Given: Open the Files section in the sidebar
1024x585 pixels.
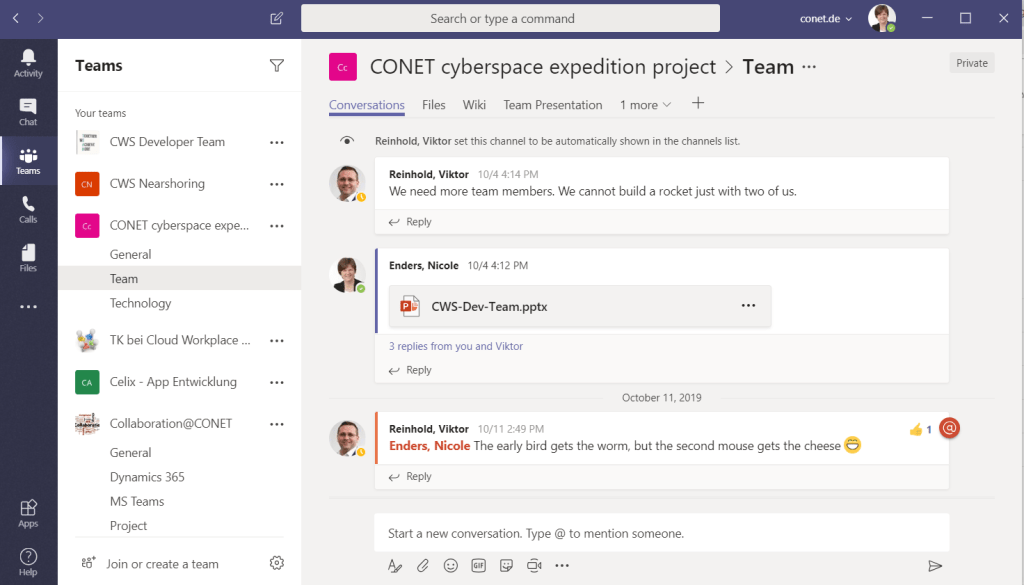Looking at the screenshot, I should [28, 258].
